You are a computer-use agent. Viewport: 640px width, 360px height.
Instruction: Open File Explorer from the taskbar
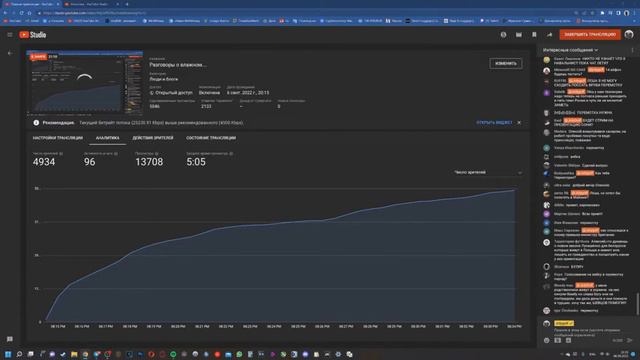click(74, 354)
